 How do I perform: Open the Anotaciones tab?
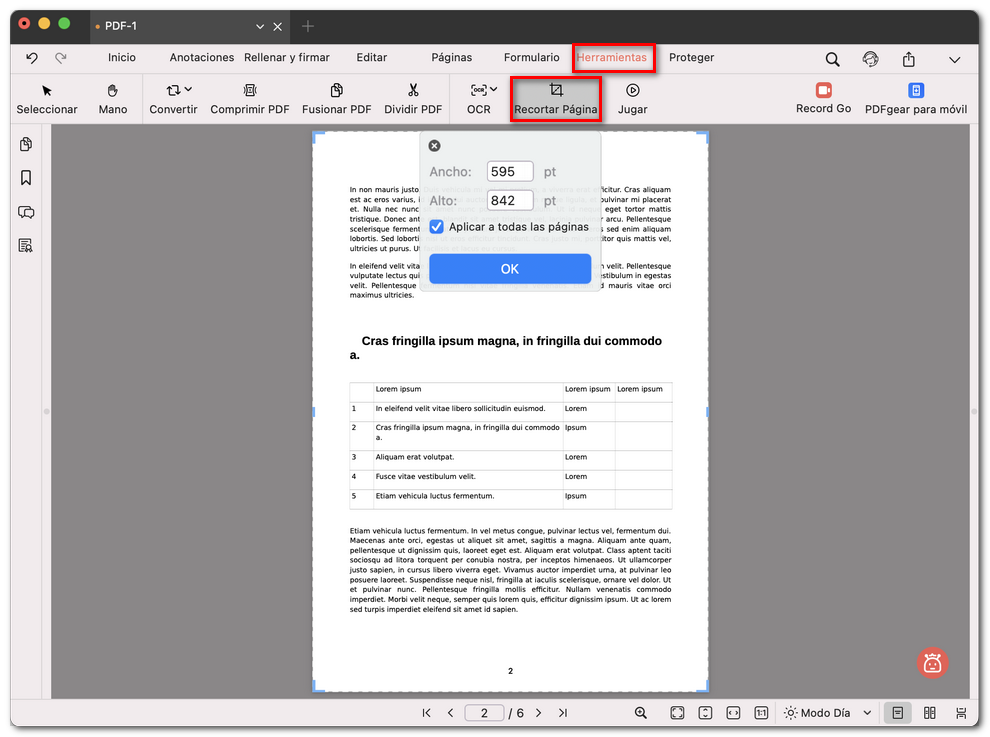tap(201, 58)
